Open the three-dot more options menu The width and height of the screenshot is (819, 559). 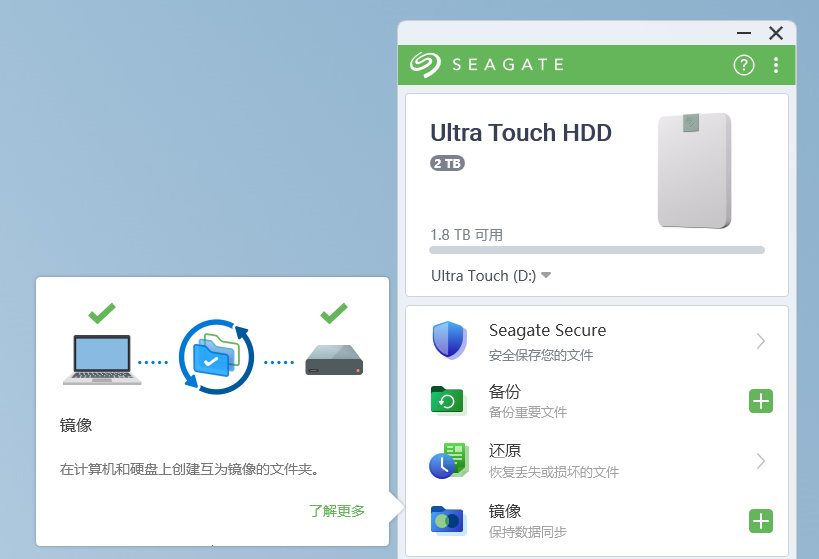pyautogui.click(x=776, y=65)
